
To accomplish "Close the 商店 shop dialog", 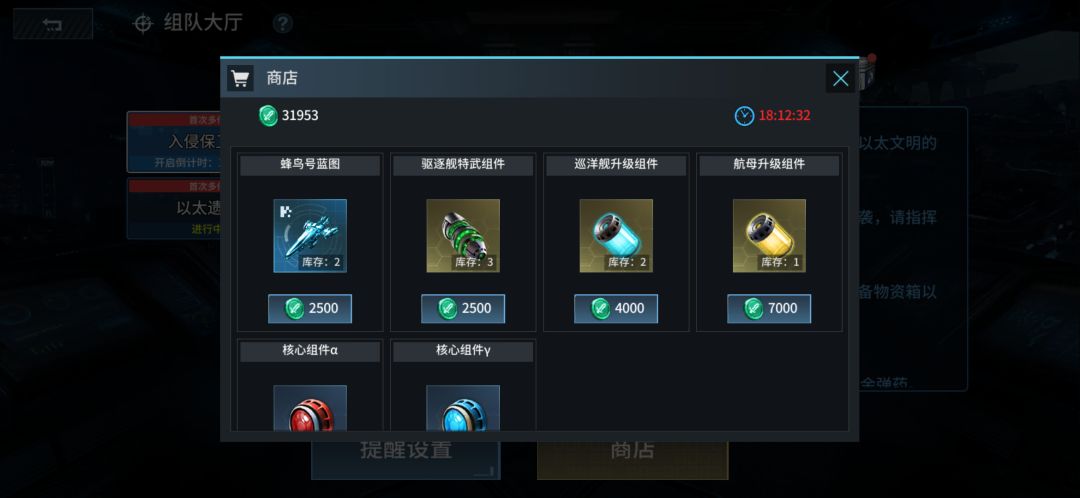I will 840,79.
